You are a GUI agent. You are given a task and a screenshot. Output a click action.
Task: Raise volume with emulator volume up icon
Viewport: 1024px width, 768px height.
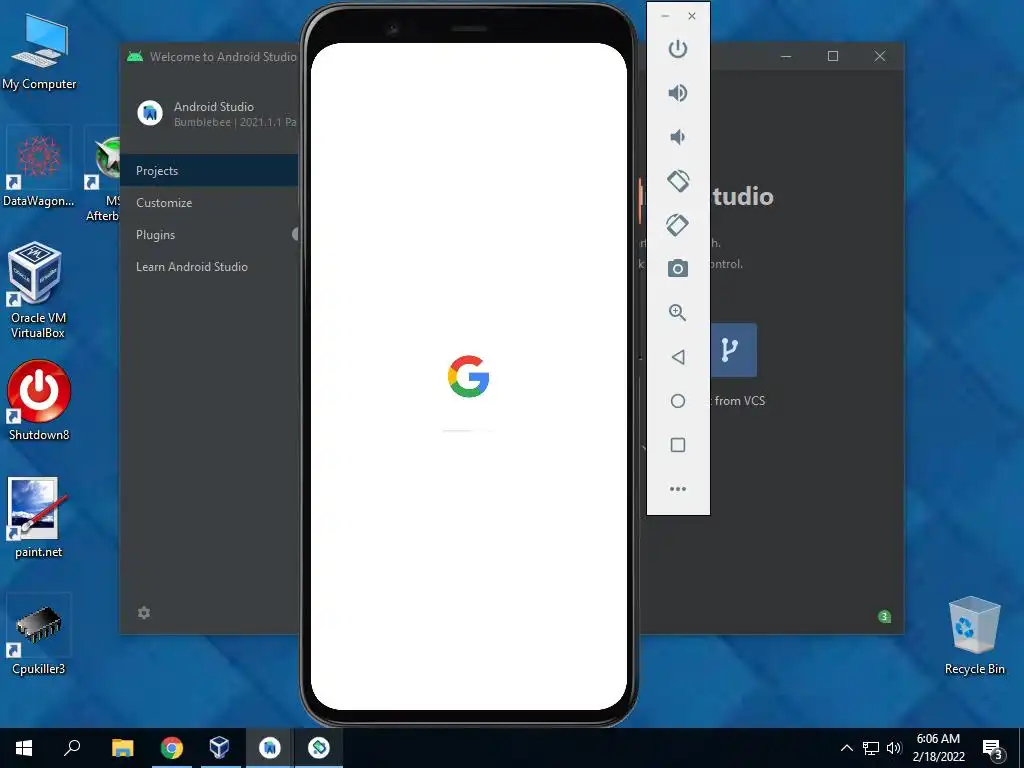point(678,93)
